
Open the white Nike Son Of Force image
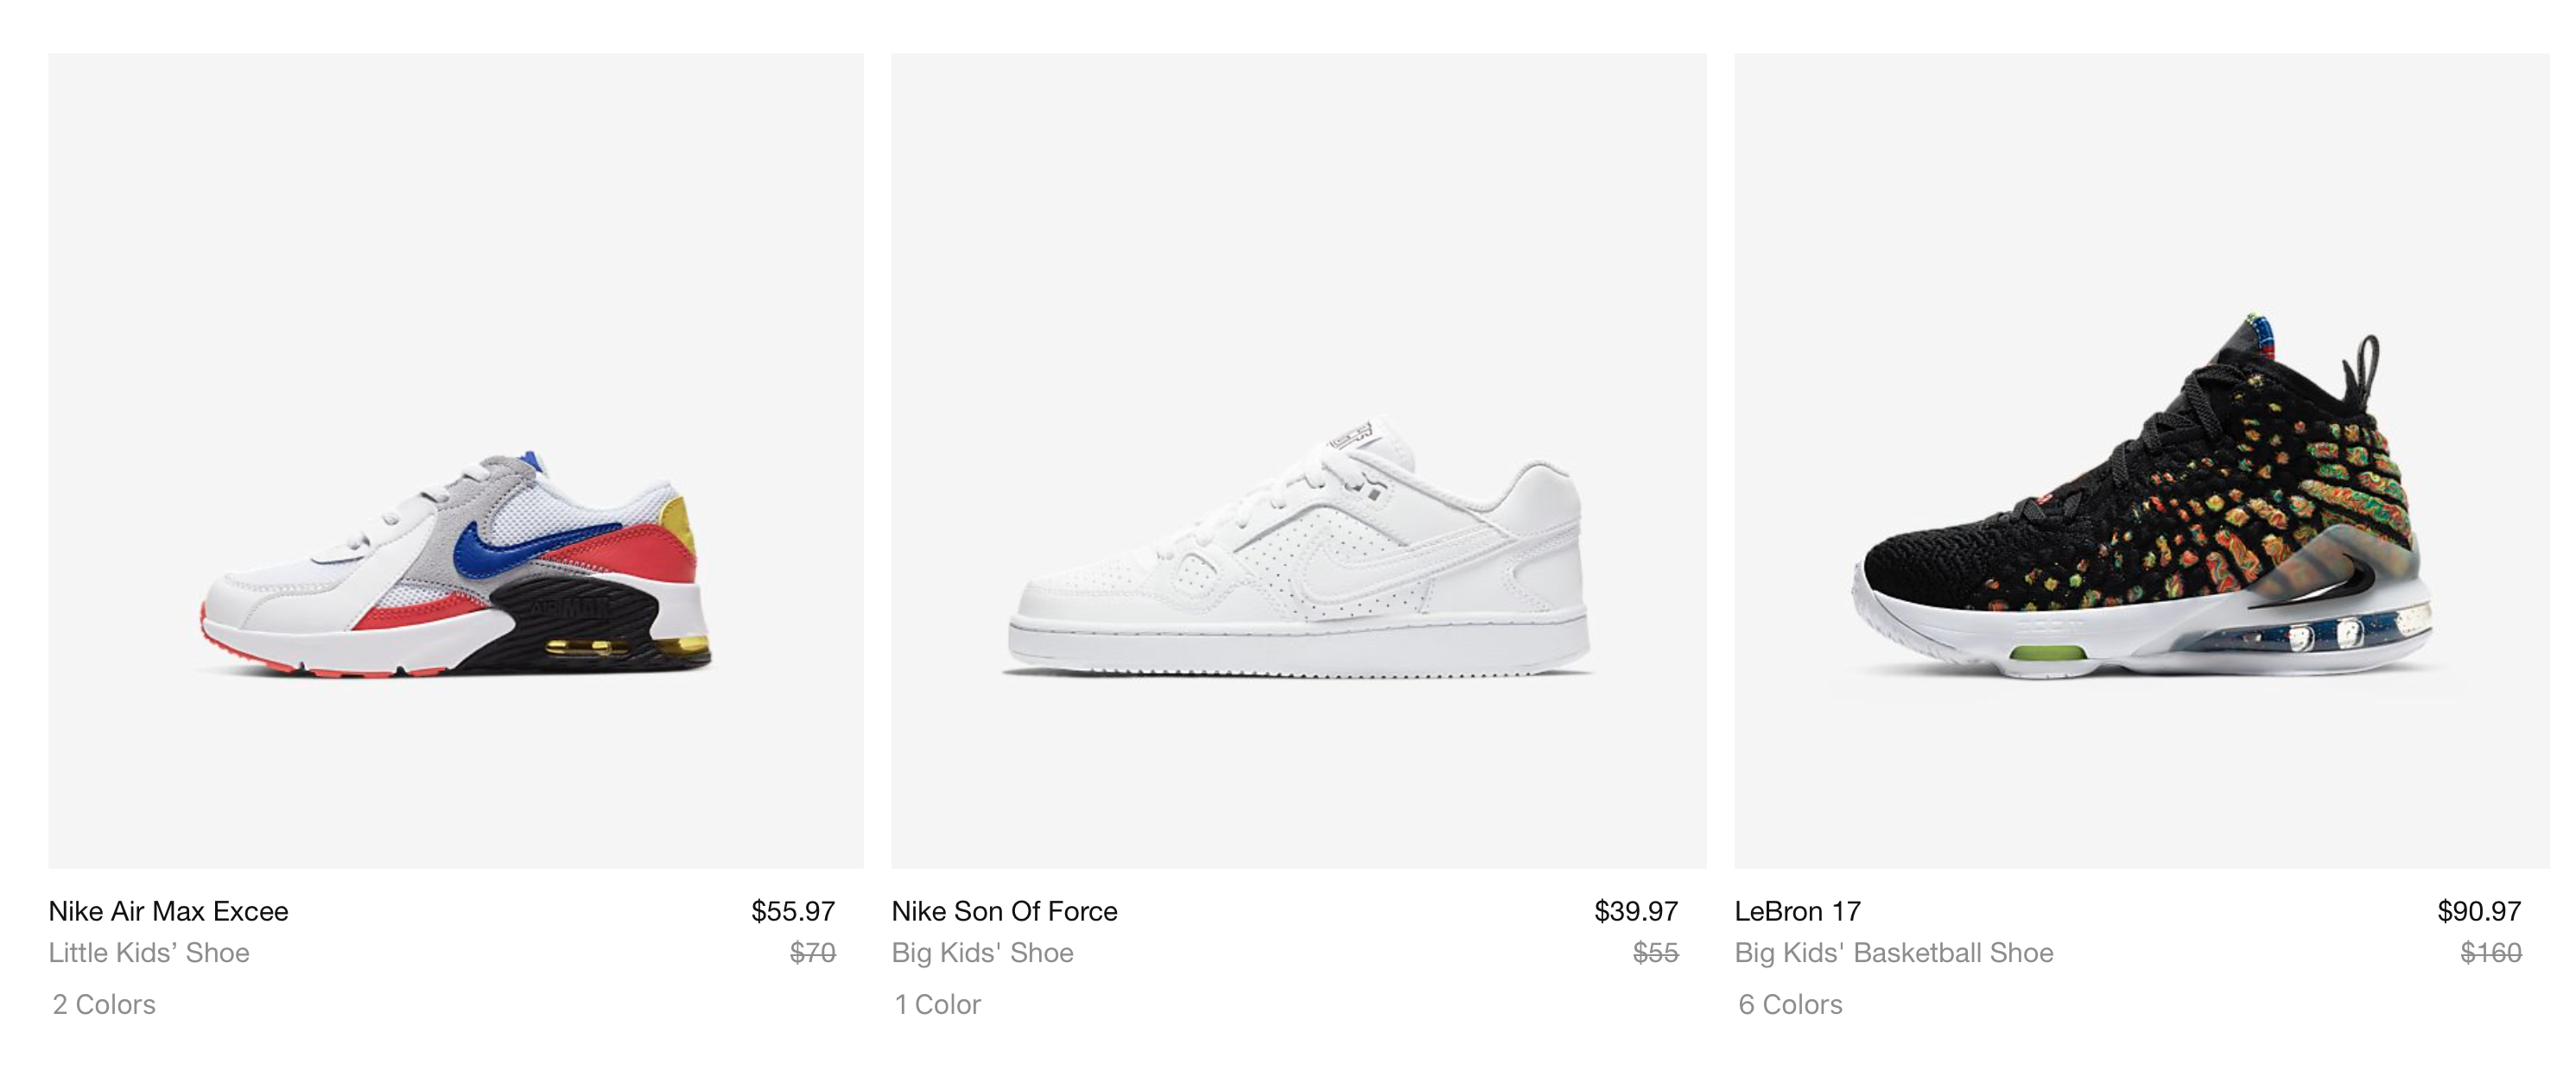pos(1299,460)
